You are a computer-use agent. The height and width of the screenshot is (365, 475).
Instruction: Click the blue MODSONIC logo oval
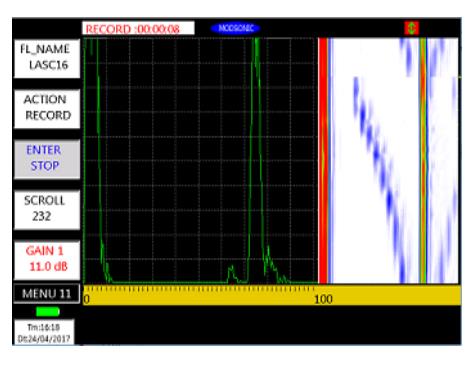pyautogui.click(x=235, y=28)
